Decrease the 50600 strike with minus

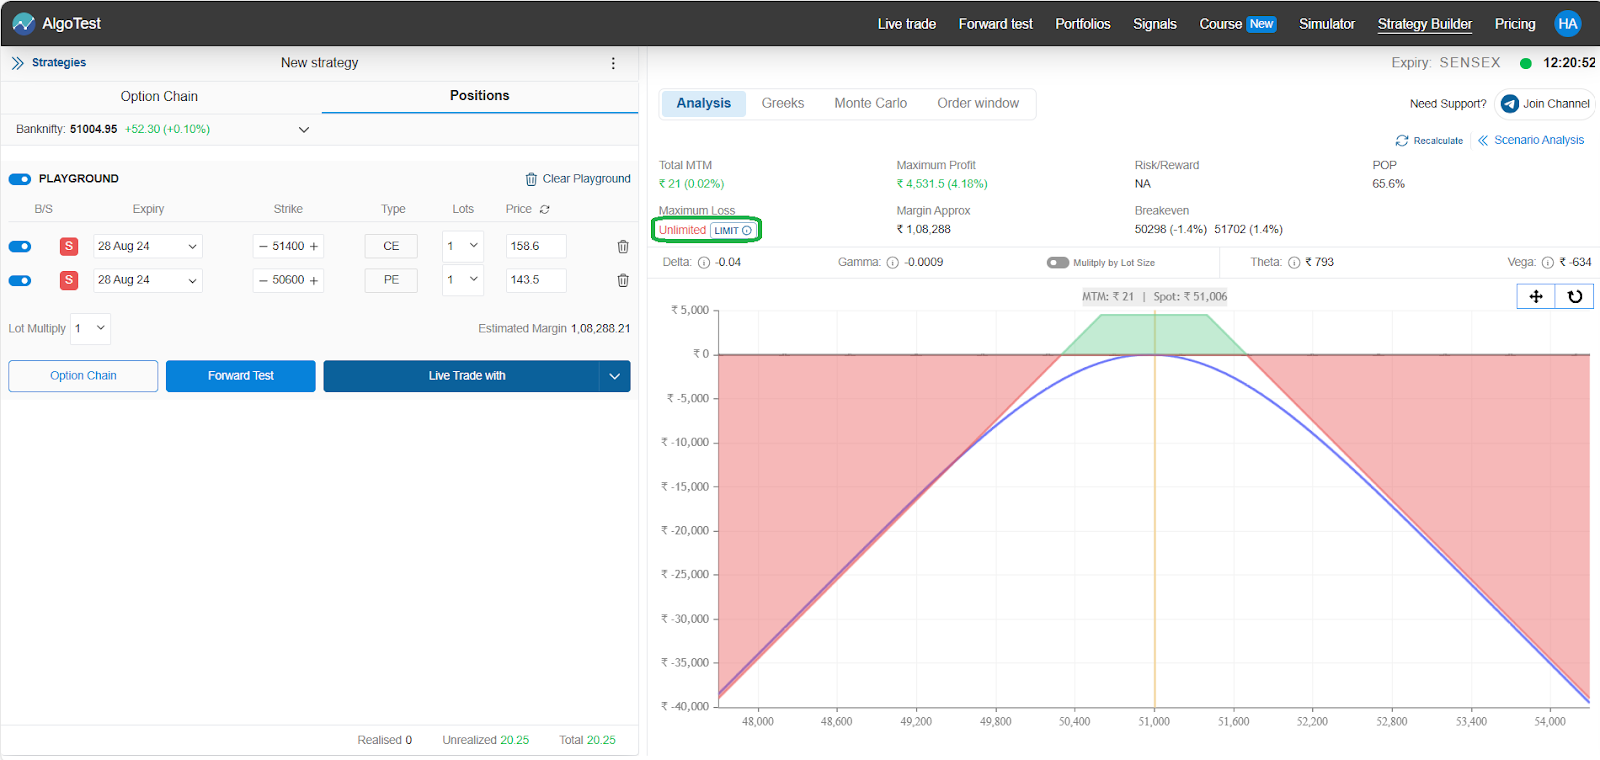coord(263,280)
